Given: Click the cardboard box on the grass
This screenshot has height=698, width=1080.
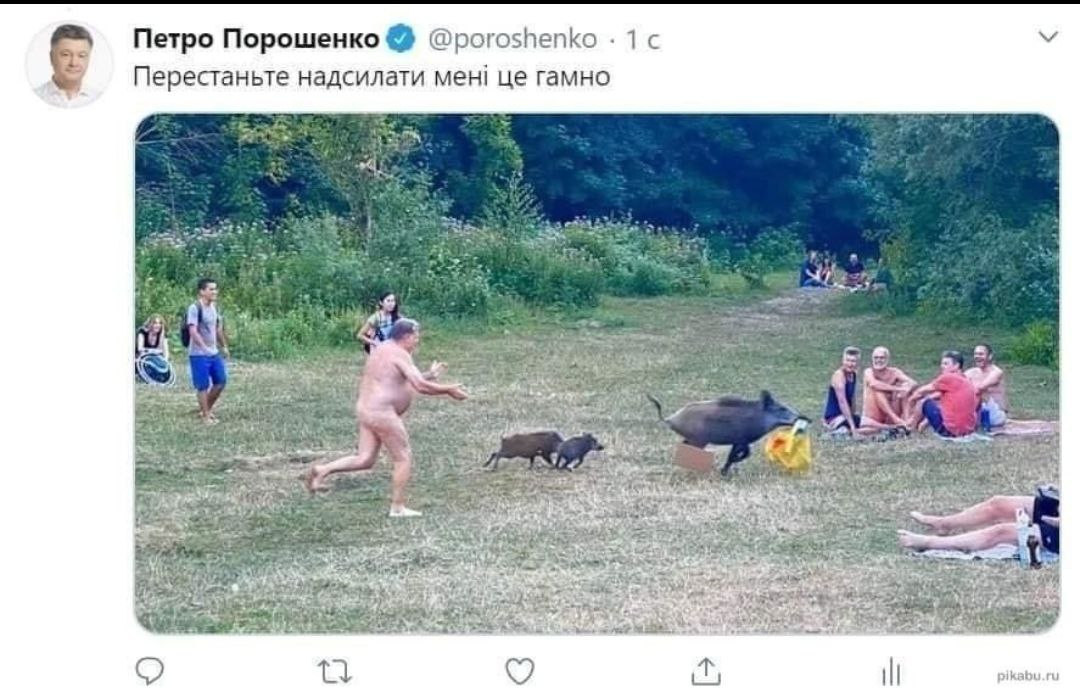Looking at the screenshot, I should click(x=694, y=457).
